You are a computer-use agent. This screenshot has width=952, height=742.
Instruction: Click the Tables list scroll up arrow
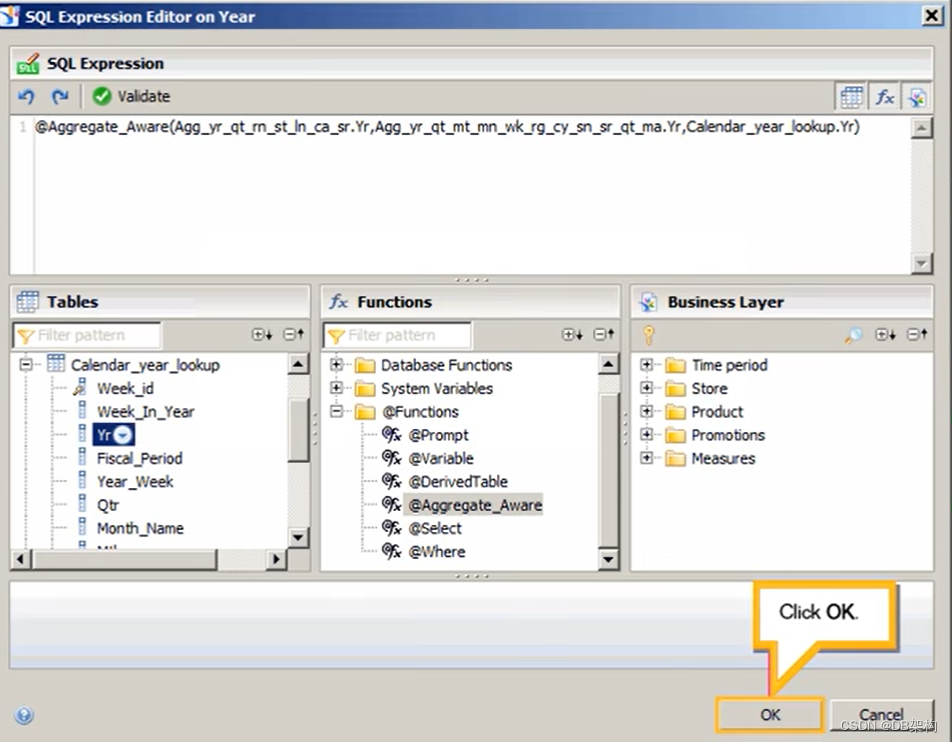pos(298,364)
